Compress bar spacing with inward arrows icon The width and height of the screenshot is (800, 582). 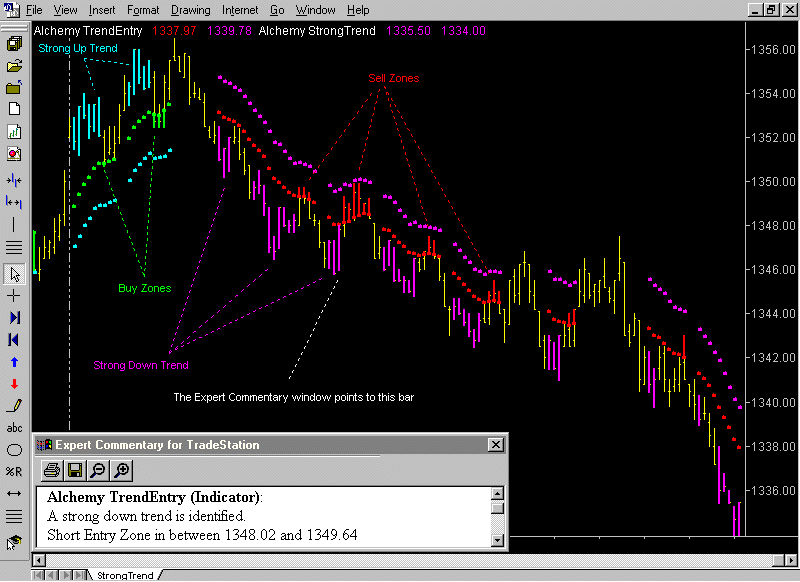tap(14, 181)
